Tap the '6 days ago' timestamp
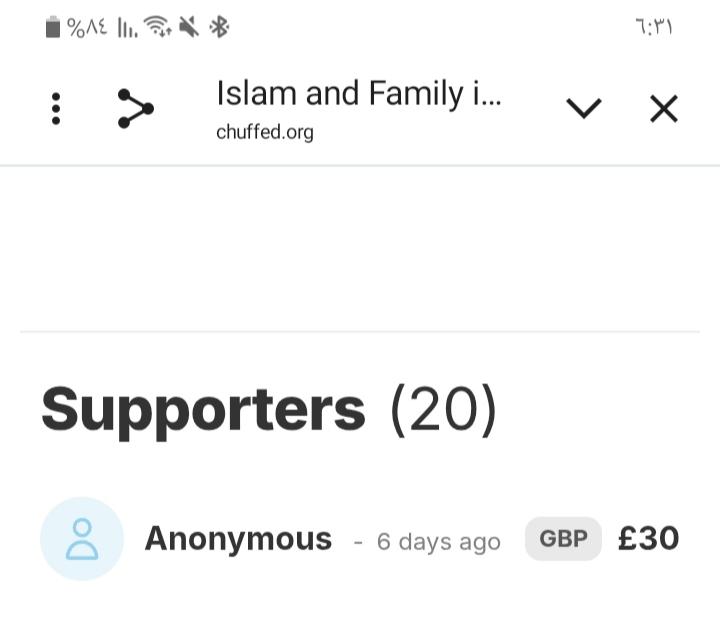 click(439, 542)
